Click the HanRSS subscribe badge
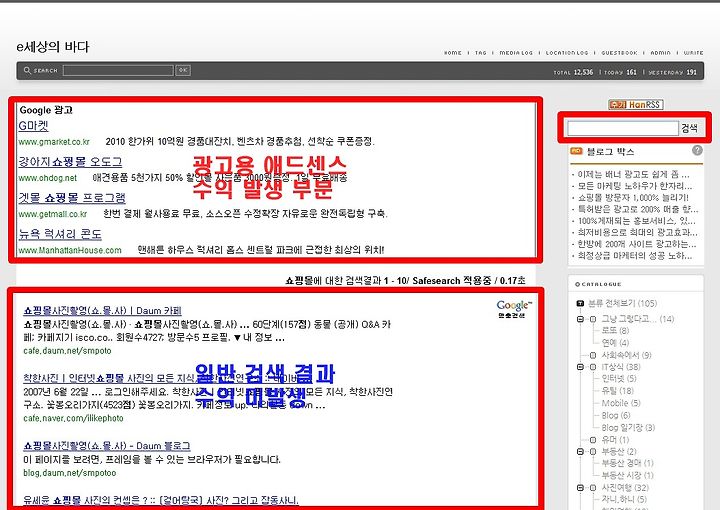The width and height of the screenshot is (720, 510). [x=636, y=105]
